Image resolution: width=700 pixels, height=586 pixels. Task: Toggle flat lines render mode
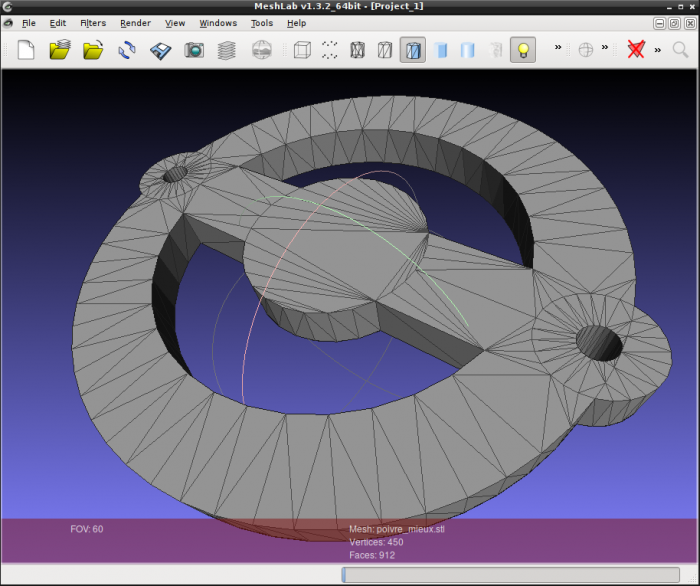[x=412, y=49]
